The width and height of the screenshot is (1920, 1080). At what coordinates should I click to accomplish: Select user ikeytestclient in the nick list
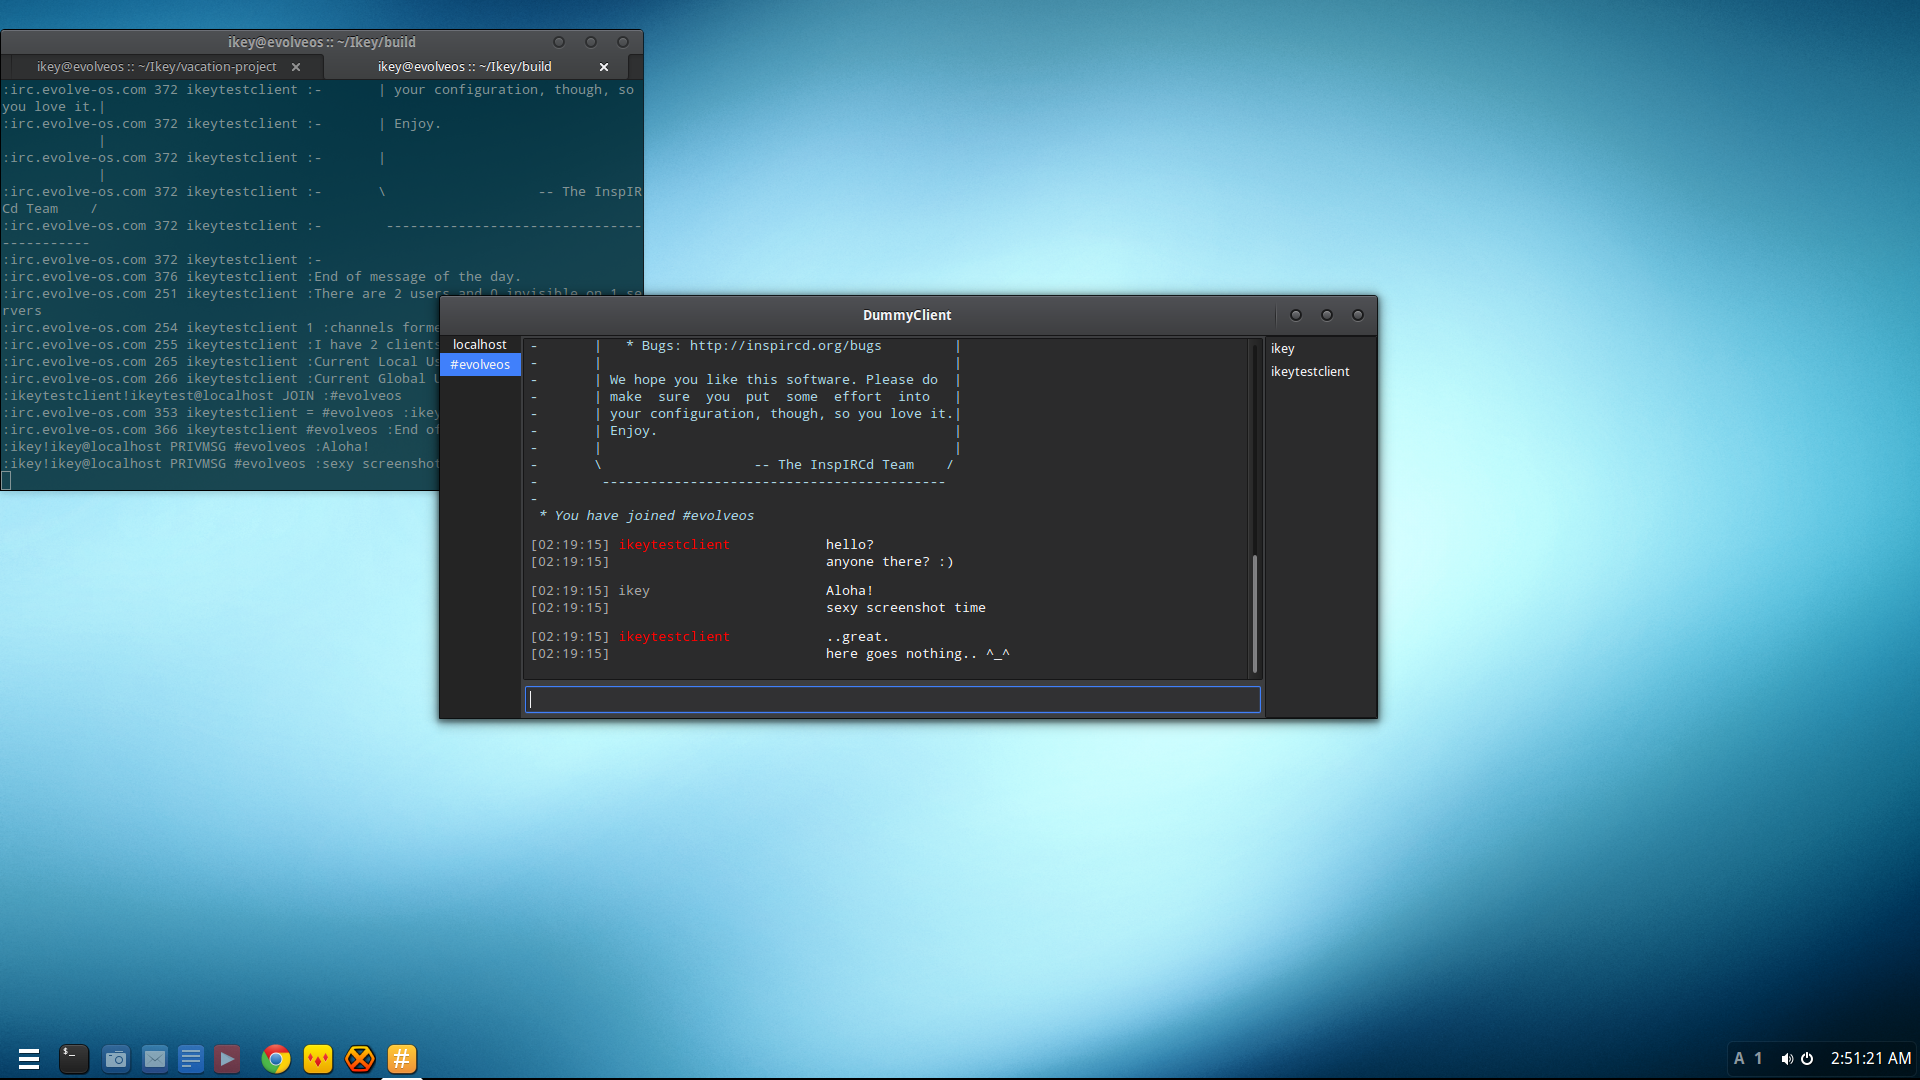tap(1310, 372)
